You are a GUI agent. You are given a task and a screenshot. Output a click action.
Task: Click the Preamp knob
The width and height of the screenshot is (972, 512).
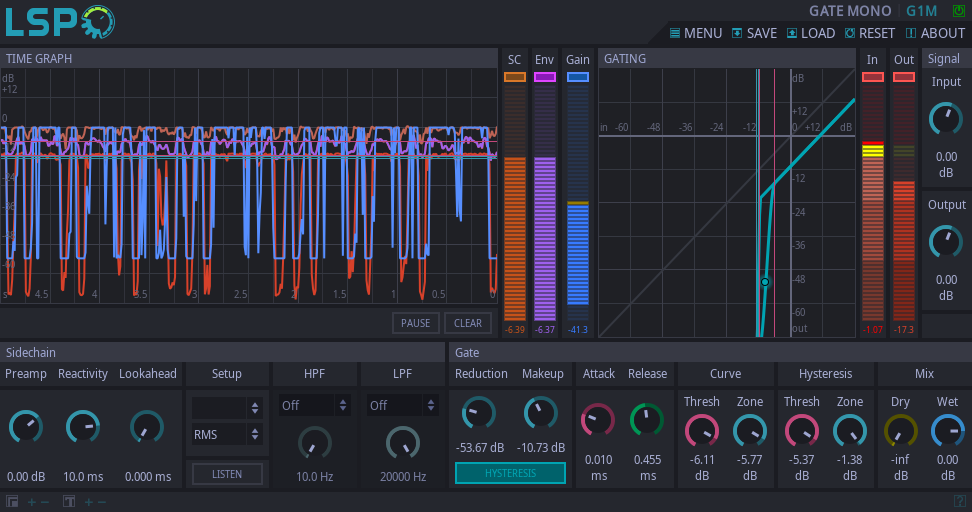coord(25,426)
